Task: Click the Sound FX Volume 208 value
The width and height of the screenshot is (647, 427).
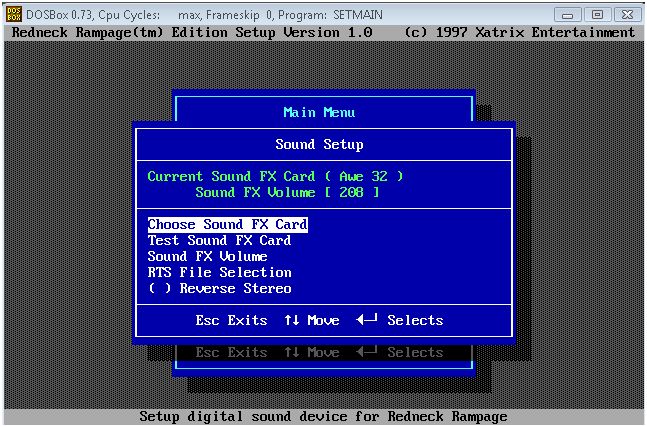Action: (352, 193)
